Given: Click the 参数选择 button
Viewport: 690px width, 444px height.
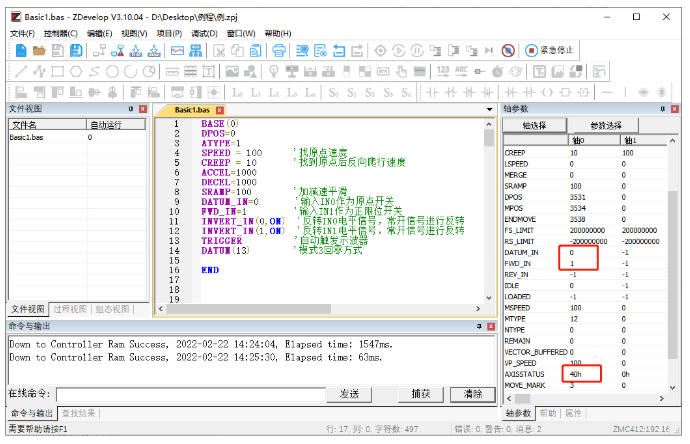Looking at the screenshot, I should point(606,125).
